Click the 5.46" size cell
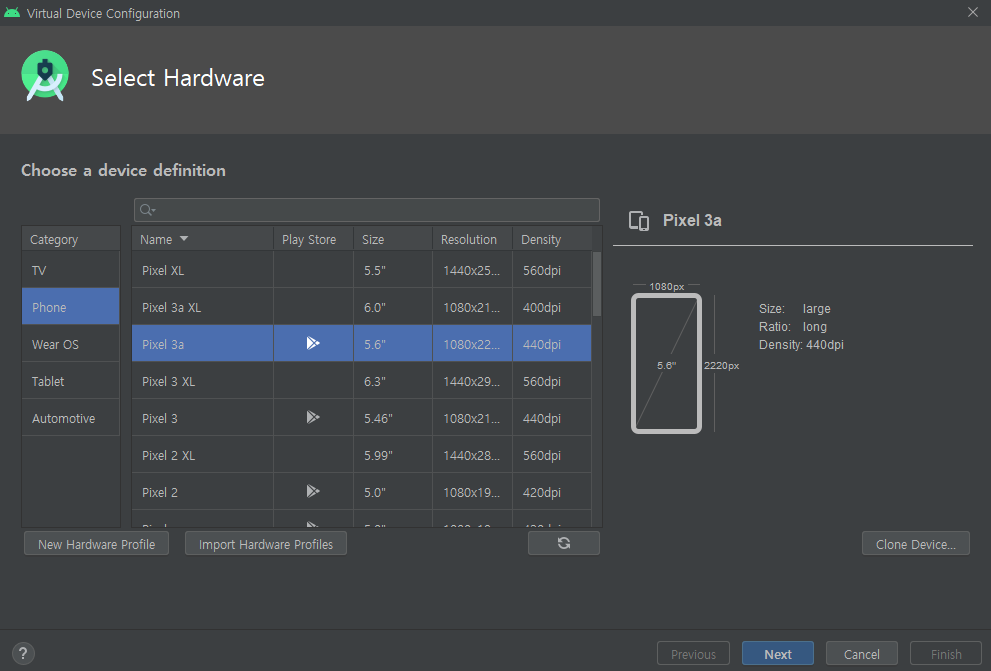This screenshot has width=991, height=671. [x=392, y=418]
